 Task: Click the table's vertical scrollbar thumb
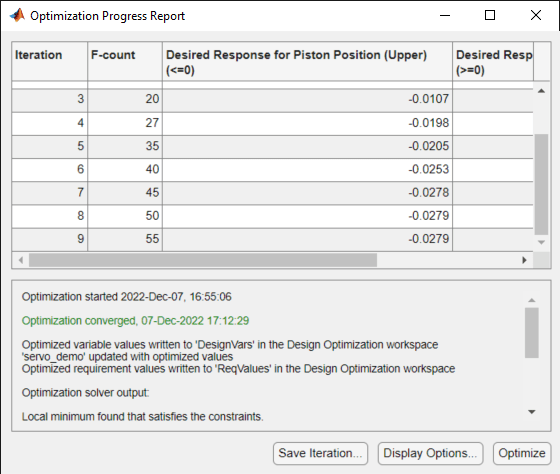541,184
